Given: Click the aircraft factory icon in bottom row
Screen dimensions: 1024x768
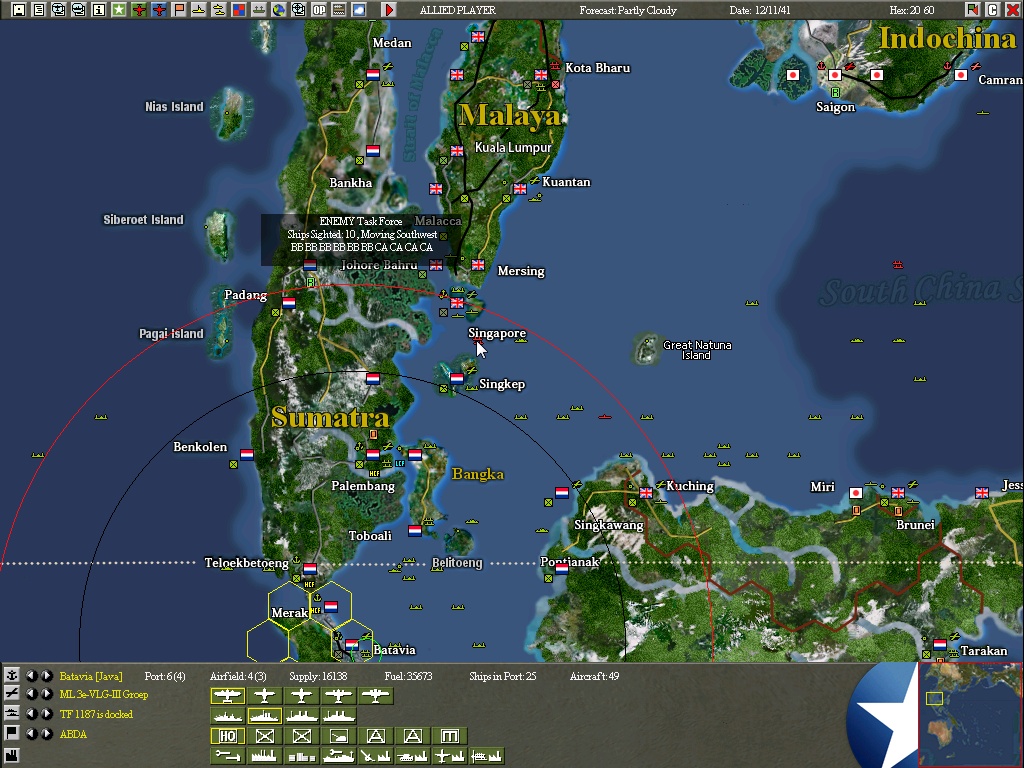Looking at the screenshot, I should click(x=450, y=756).
